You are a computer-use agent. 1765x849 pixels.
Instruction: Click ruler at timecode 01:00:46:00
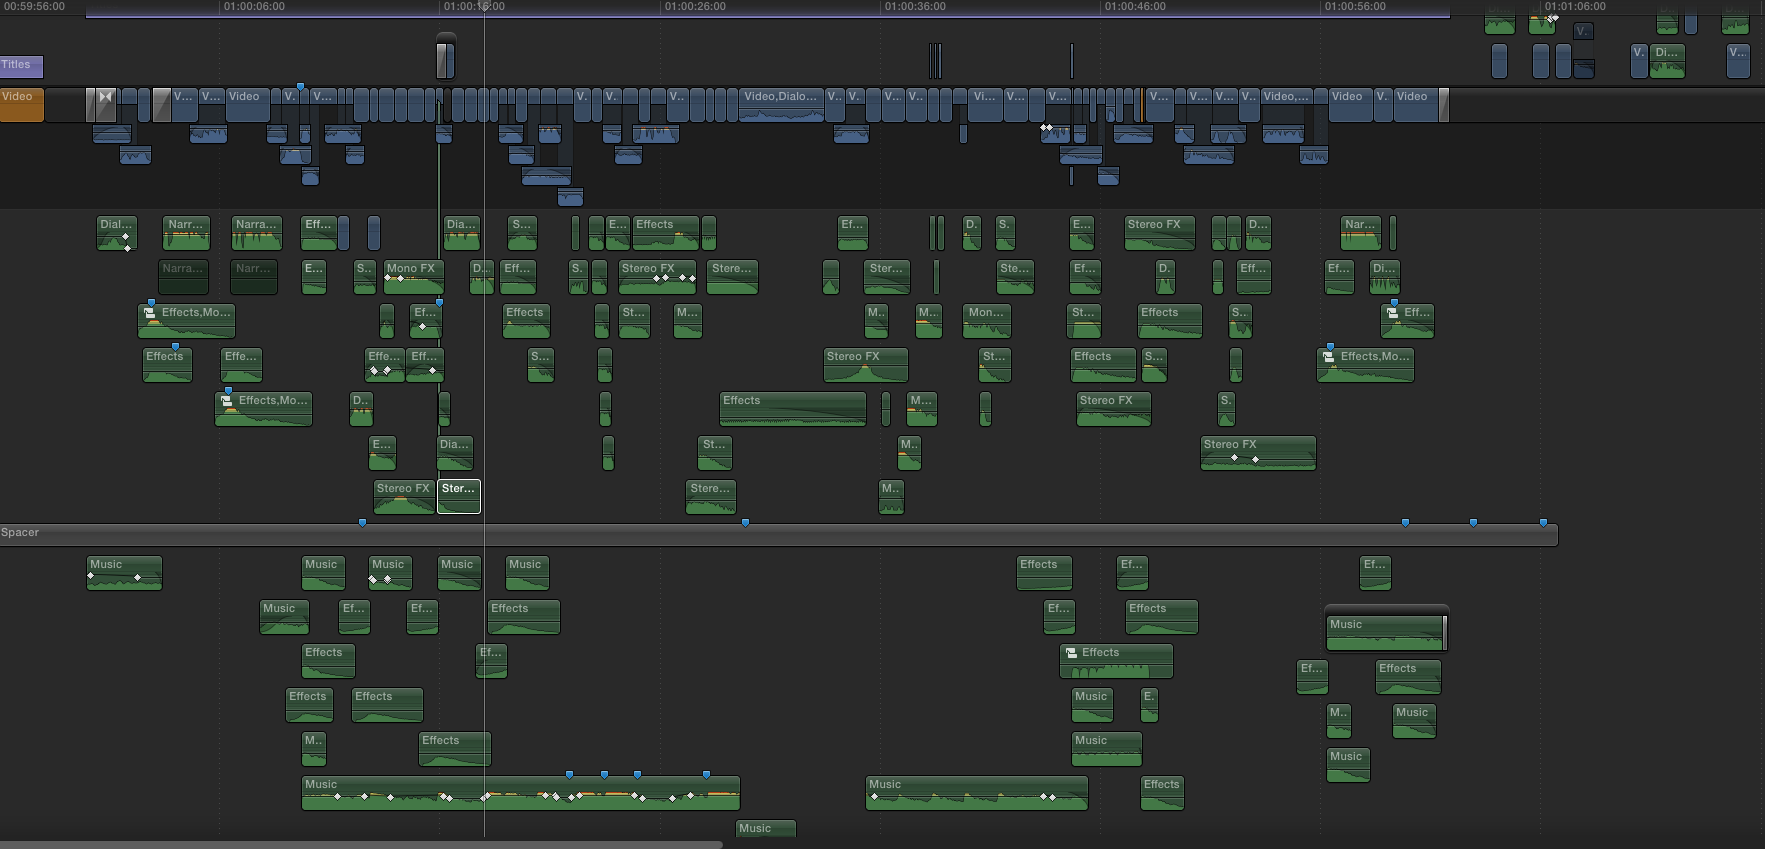[x=1135, y=6]
